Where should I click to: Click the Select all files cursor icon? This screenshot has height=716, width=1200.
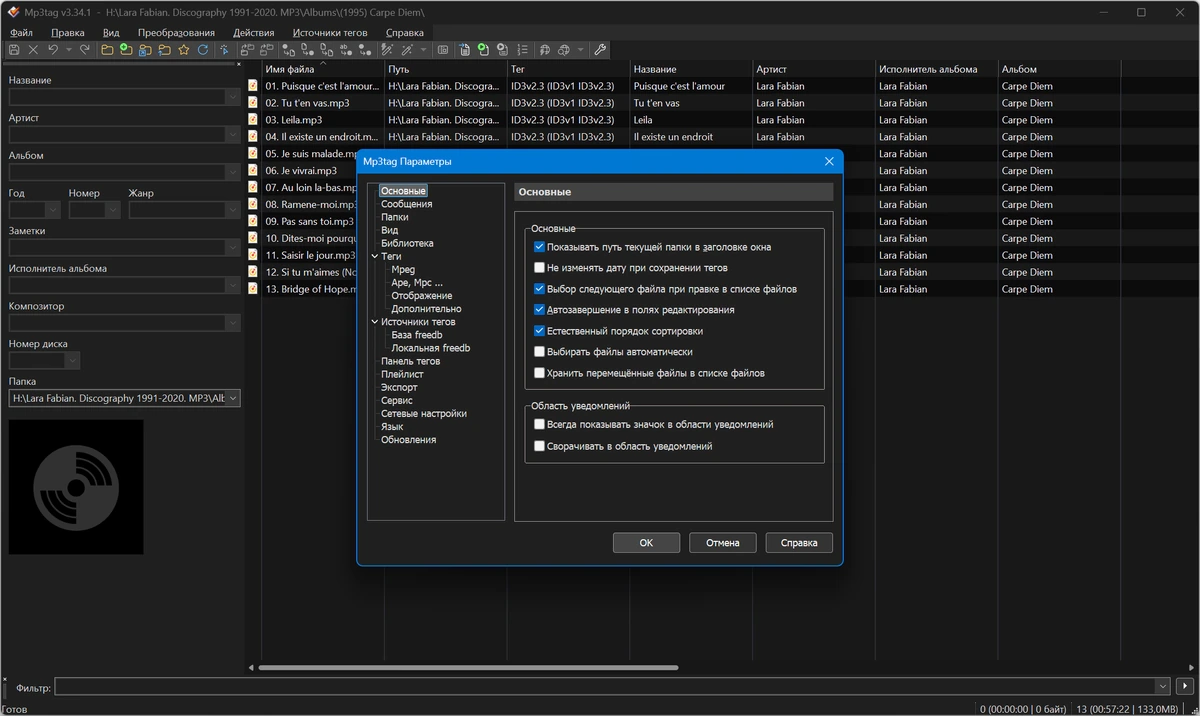pos(224,49)
